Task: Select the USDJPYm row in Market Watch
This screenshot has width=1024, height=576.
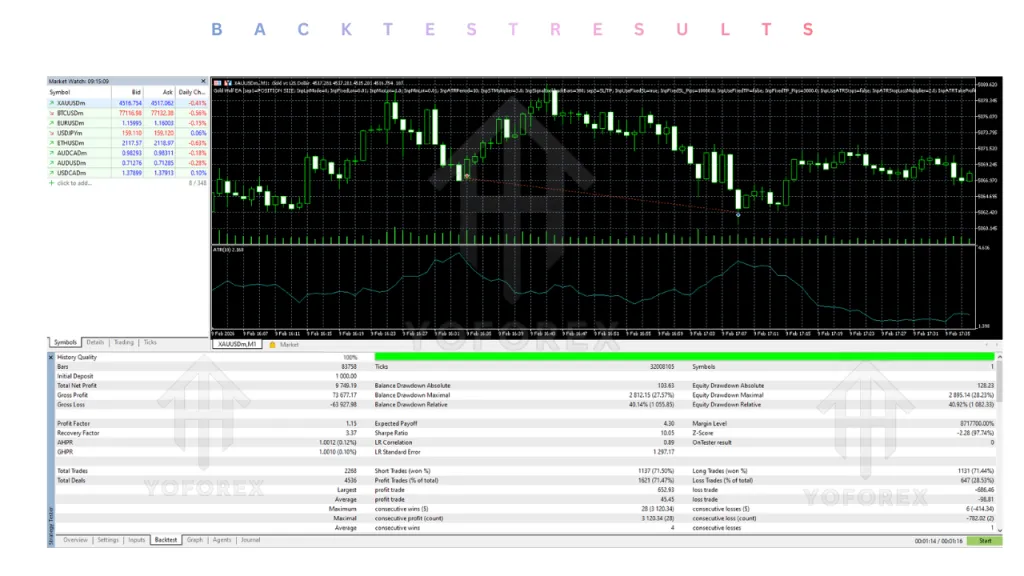Action: tap(128, 133)
